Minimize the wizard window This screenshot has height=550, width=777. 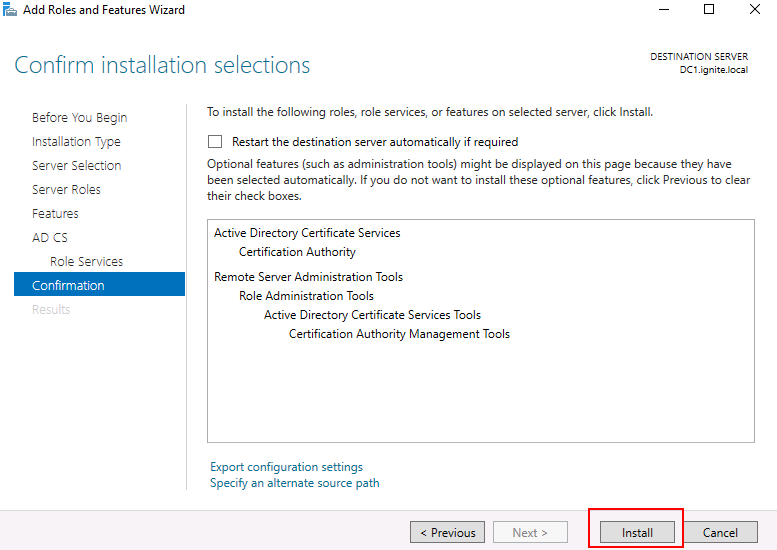664,9
